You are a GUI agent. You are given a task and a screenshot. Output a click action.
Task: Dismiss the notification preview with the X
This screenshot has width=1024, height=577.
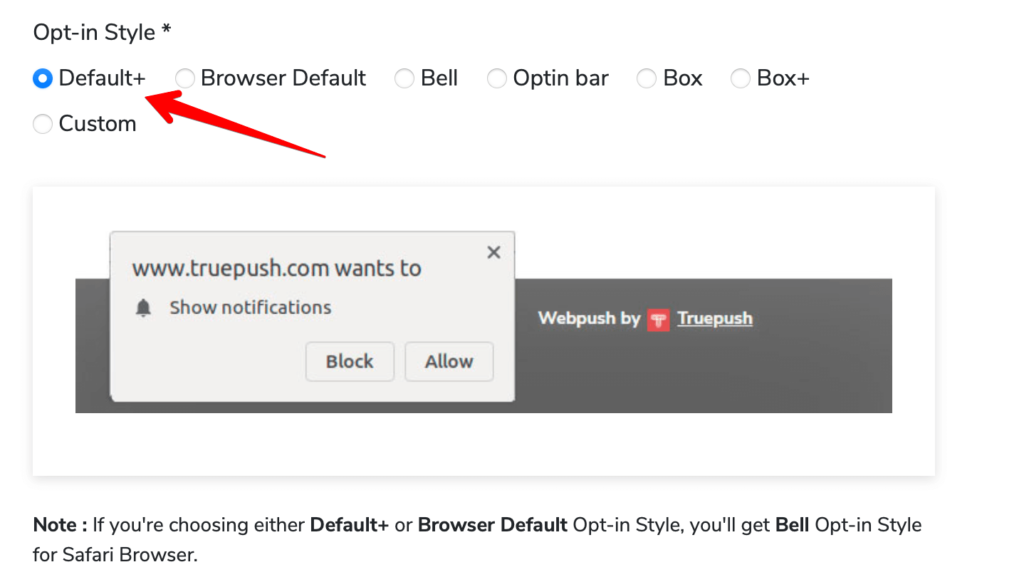[493, 252]
